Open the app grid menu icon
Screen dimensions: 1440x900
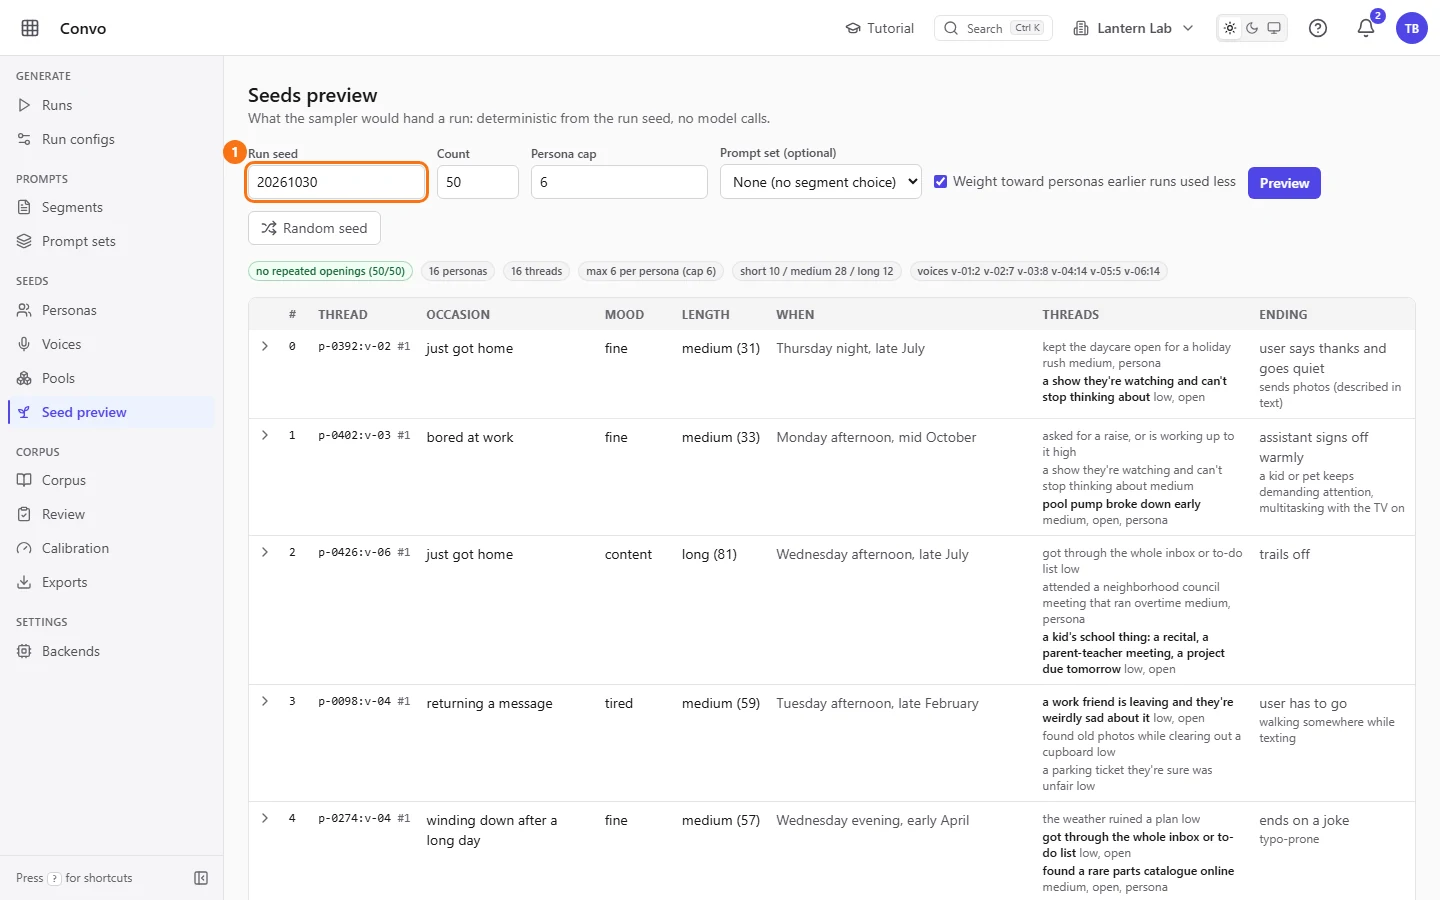click(x=30, y=28)
